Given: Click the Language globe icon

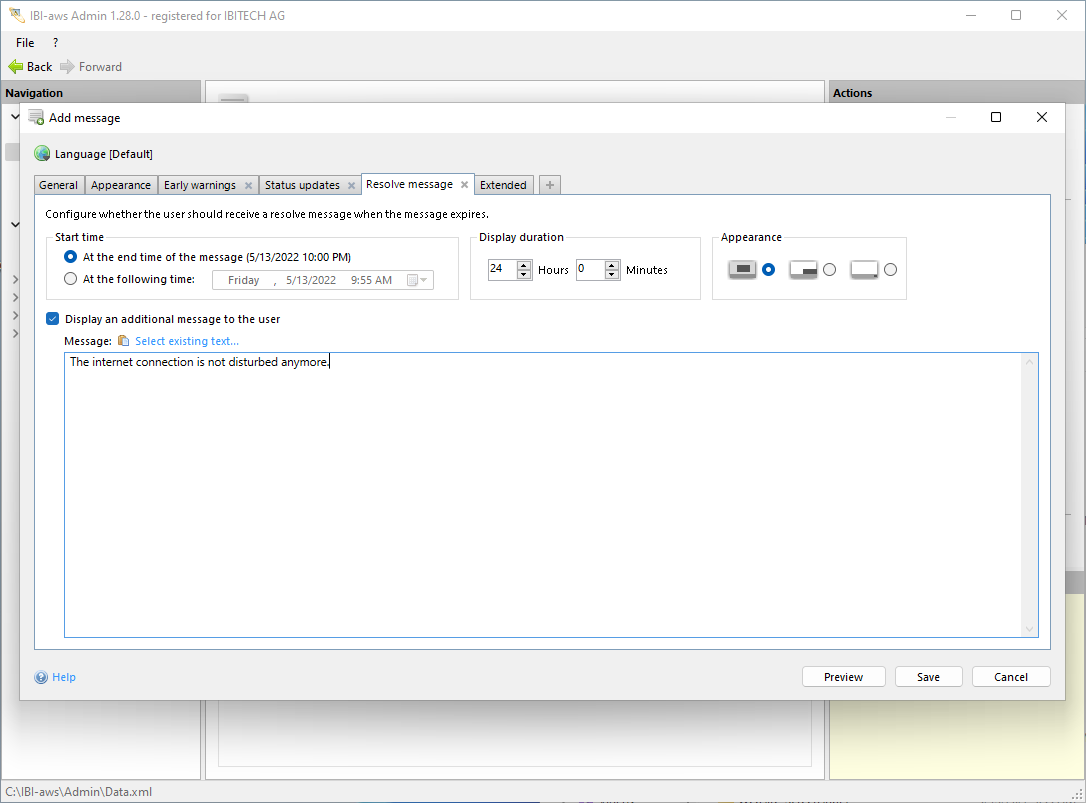Looking at the screenshot, I should pyautogui.click(x=42, y=154).
